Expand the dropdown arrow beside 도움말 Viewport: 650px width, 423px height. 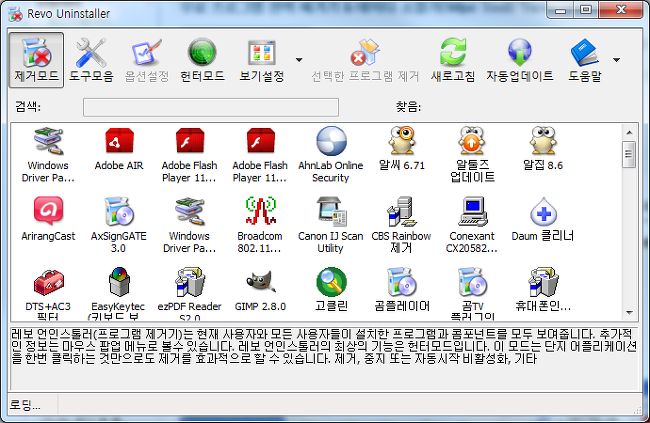click(616, 60)
